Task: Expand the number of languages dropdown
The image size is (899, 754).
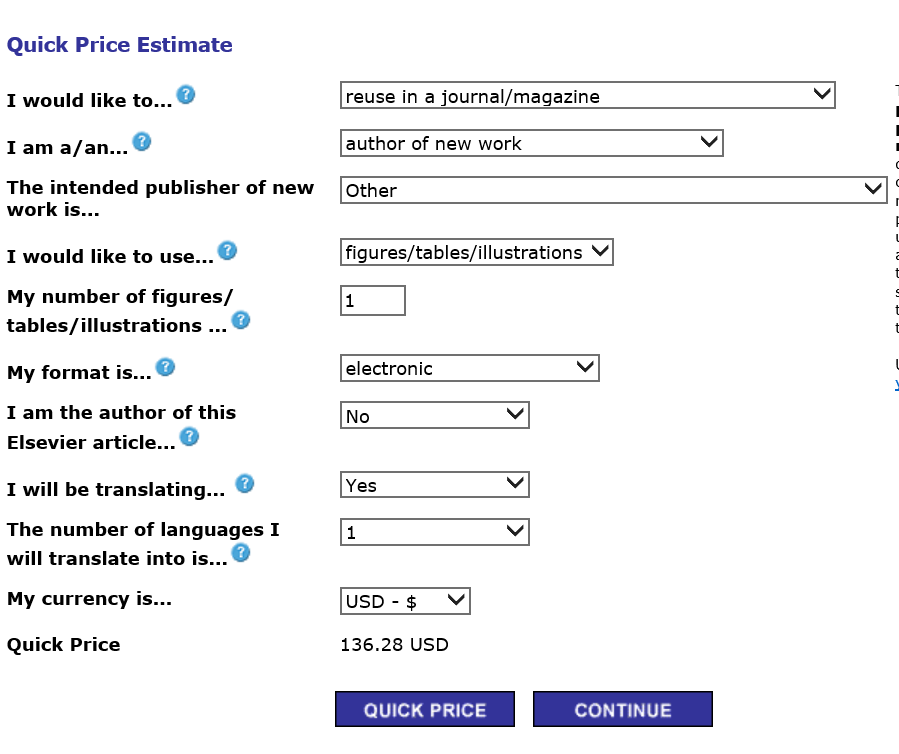Action: pyautogui.click(x=434, y=532)
